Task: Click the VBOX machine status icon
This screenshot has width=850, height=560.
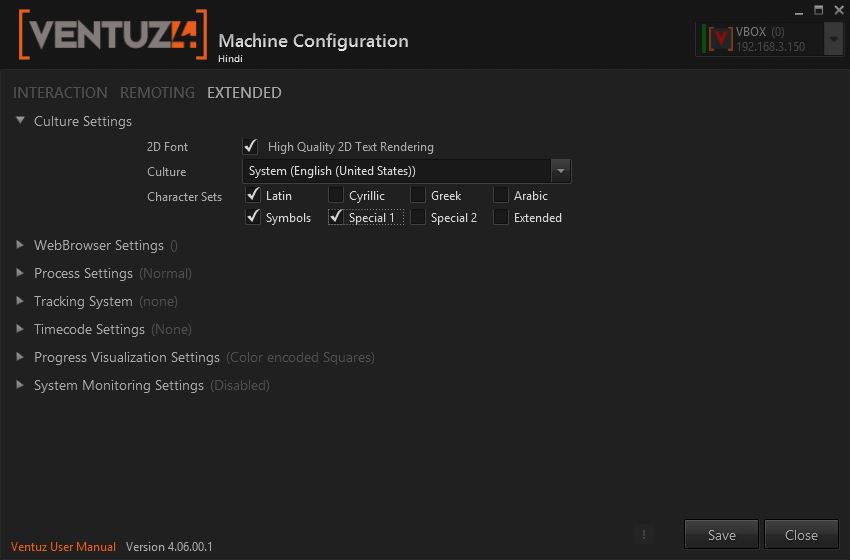Action: tap(717, 39)
